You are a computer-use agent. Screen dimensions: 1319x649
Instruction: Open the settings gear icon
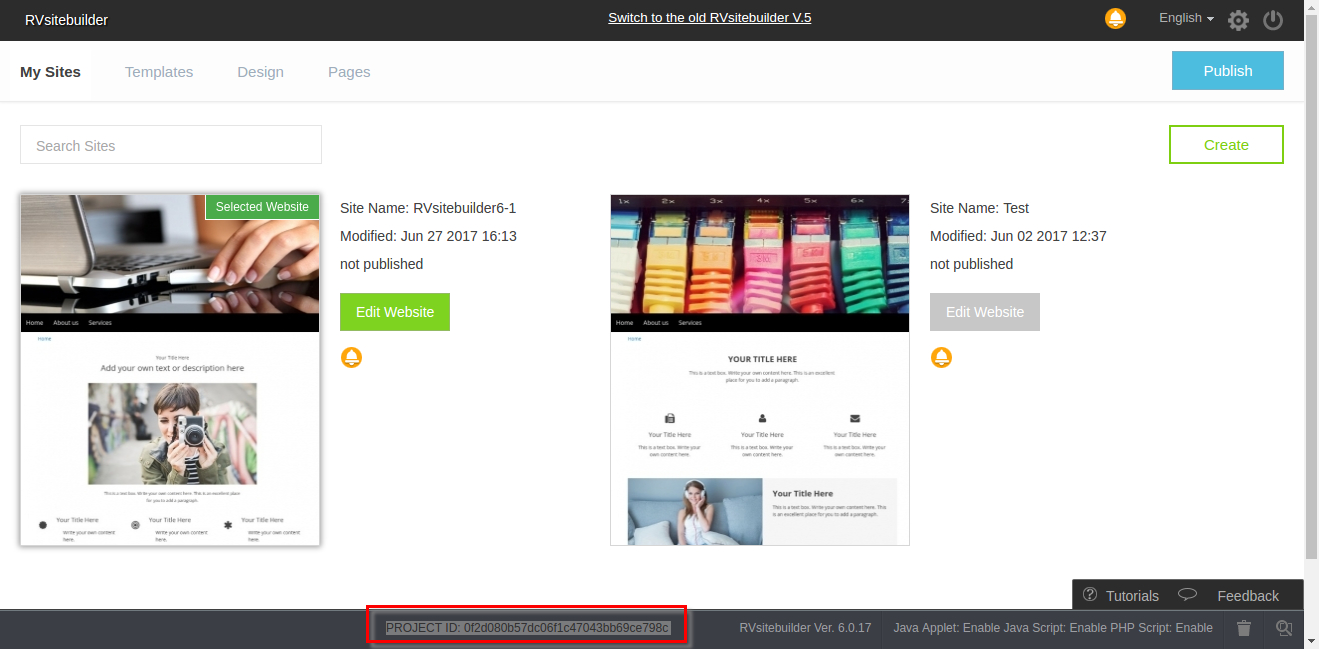(1238, 20)
